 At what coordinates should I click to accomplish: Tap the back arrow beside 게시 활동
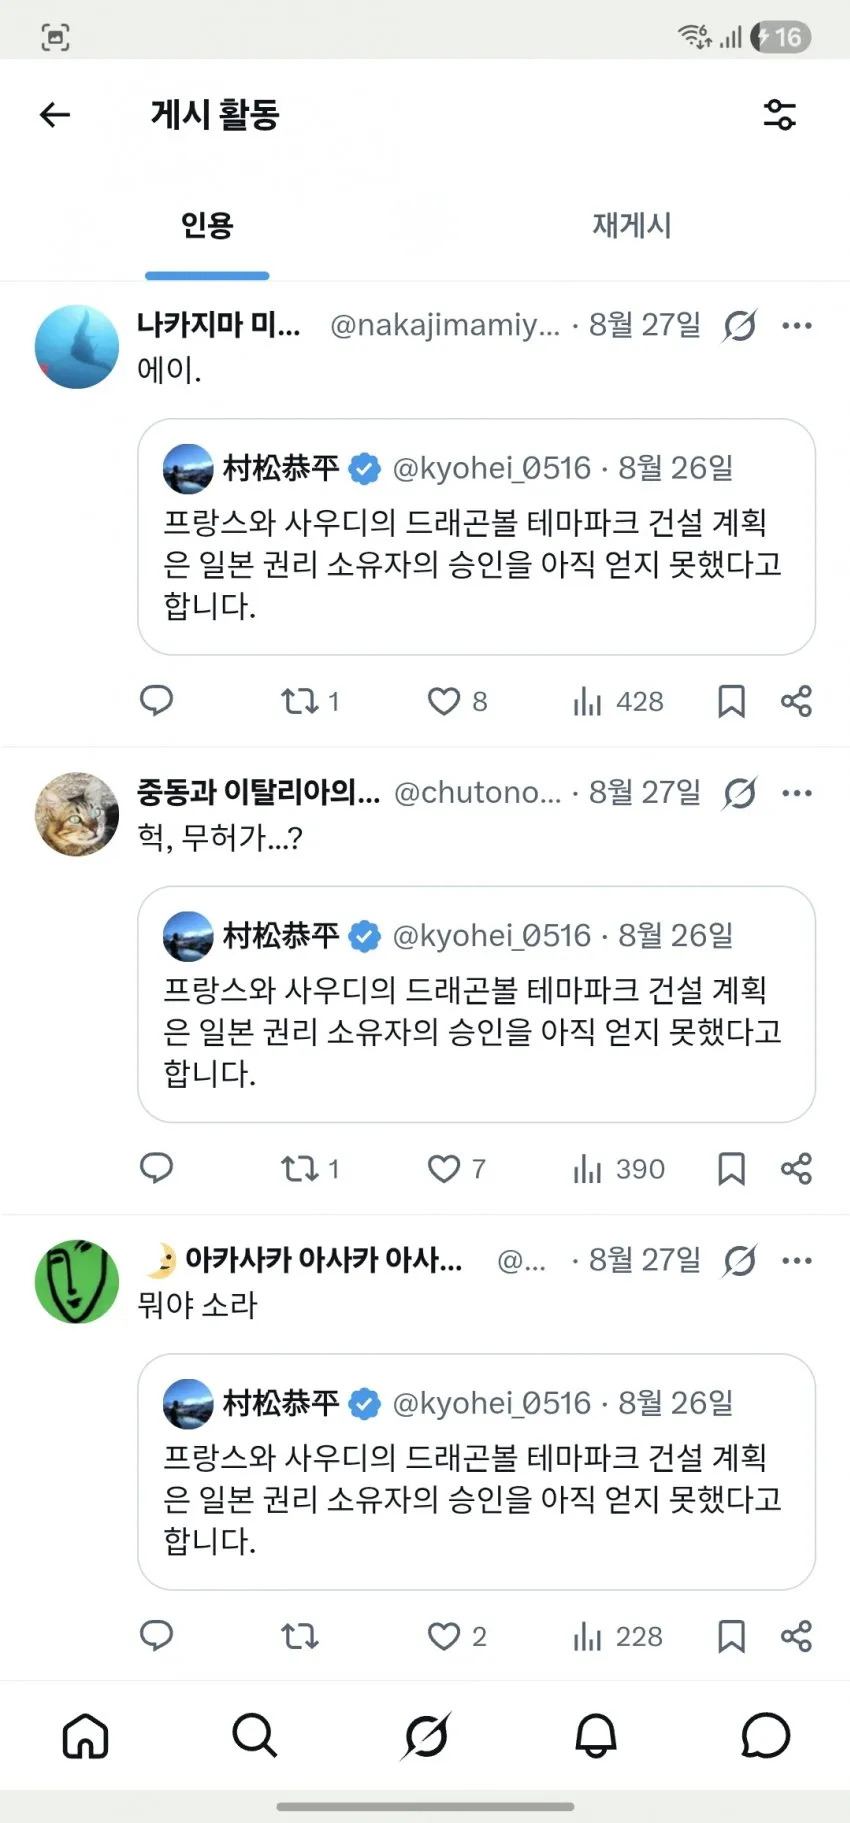(x=55, y=115)
